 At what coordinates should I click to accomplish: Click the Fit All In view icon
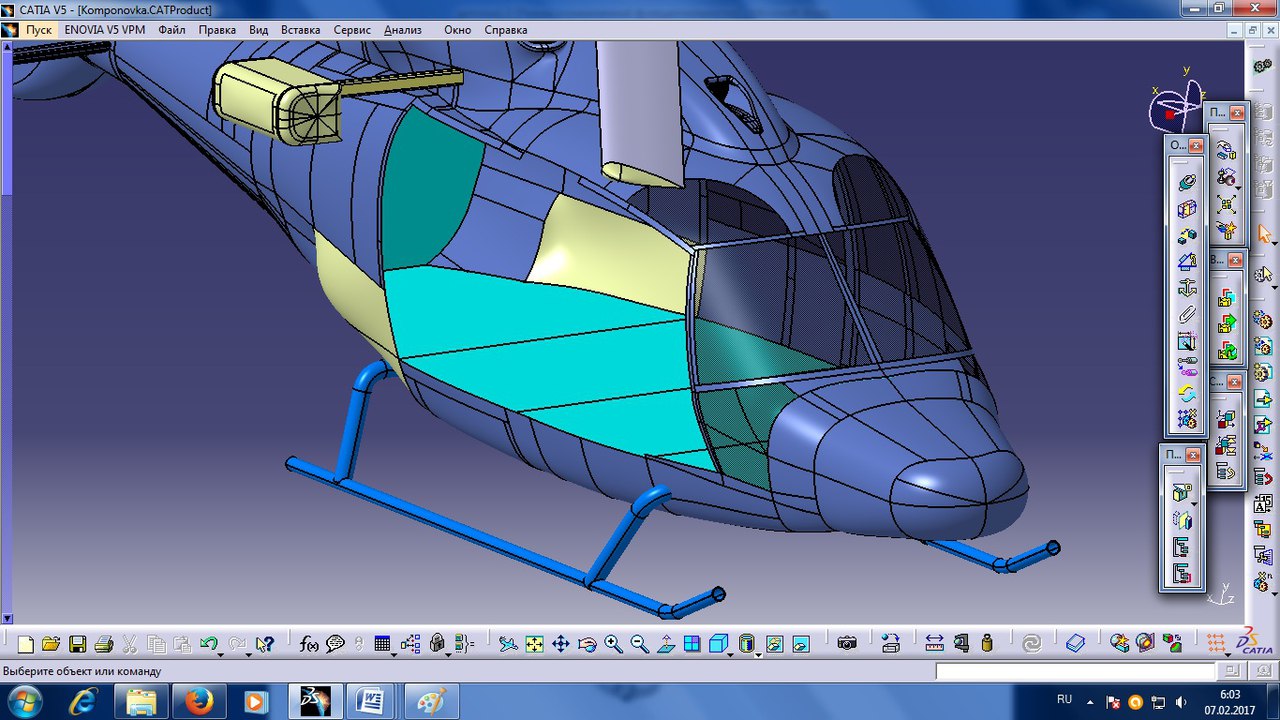point(535,644)
